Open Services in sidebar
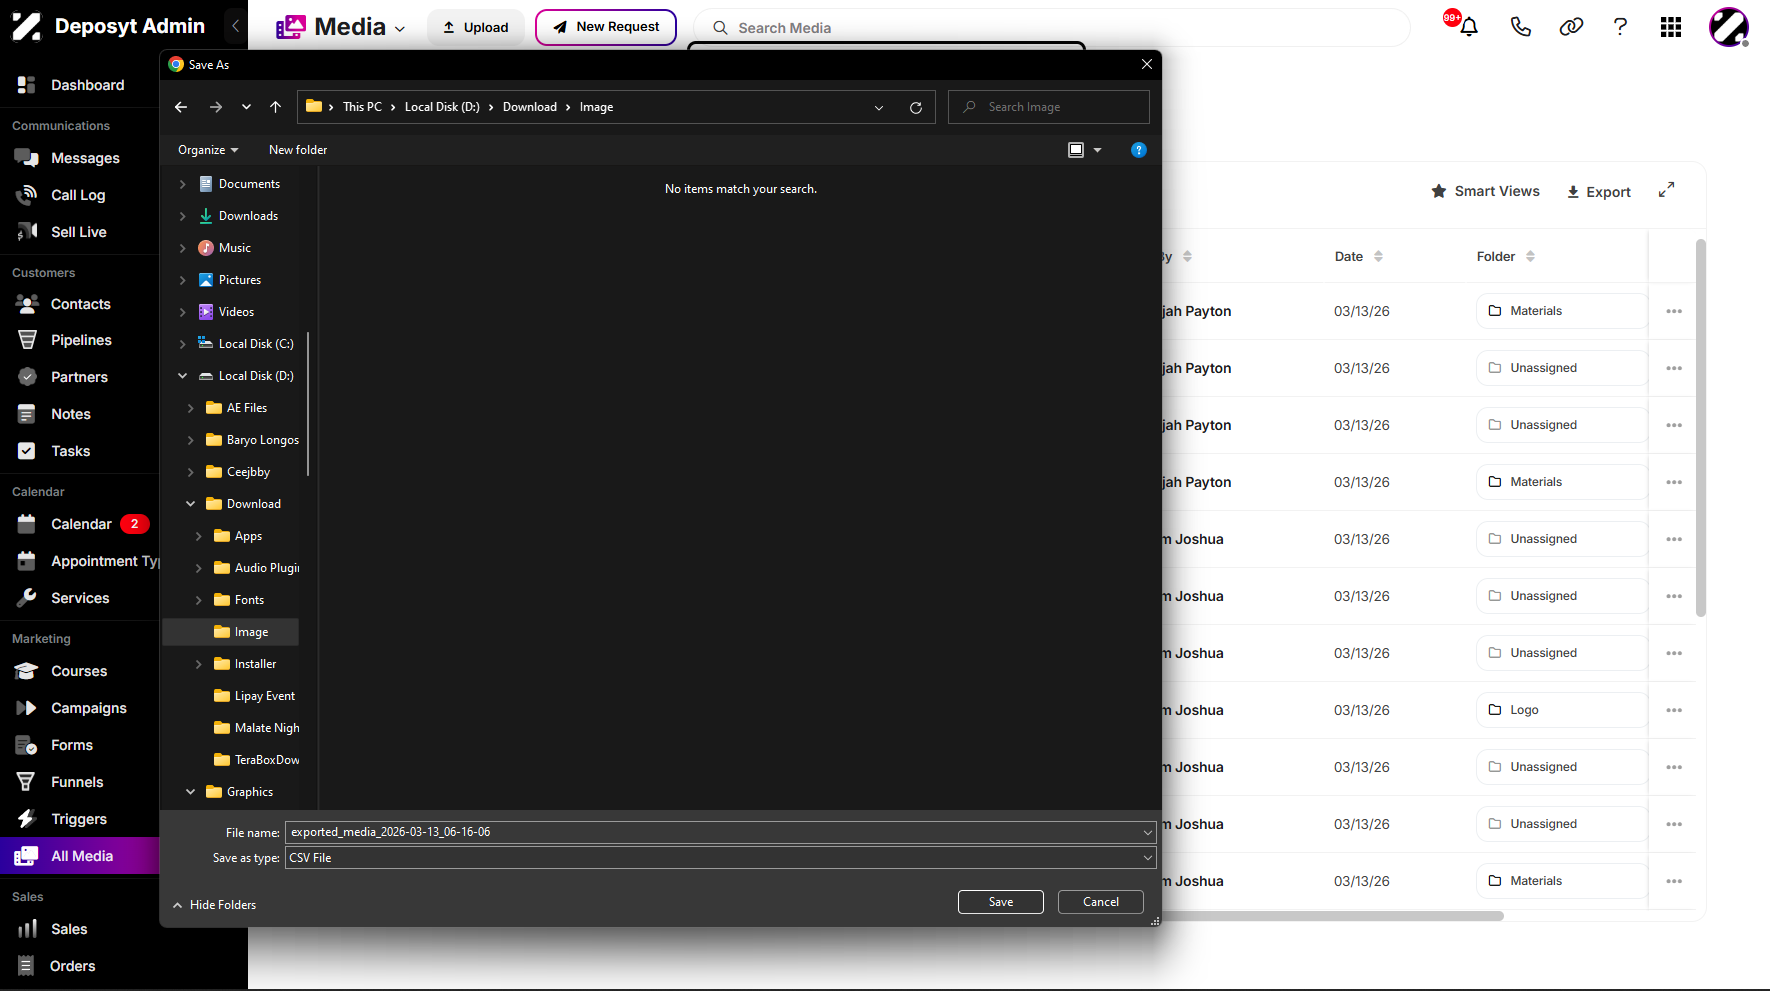Viewport: 1770px width, 991px height. 80,598
